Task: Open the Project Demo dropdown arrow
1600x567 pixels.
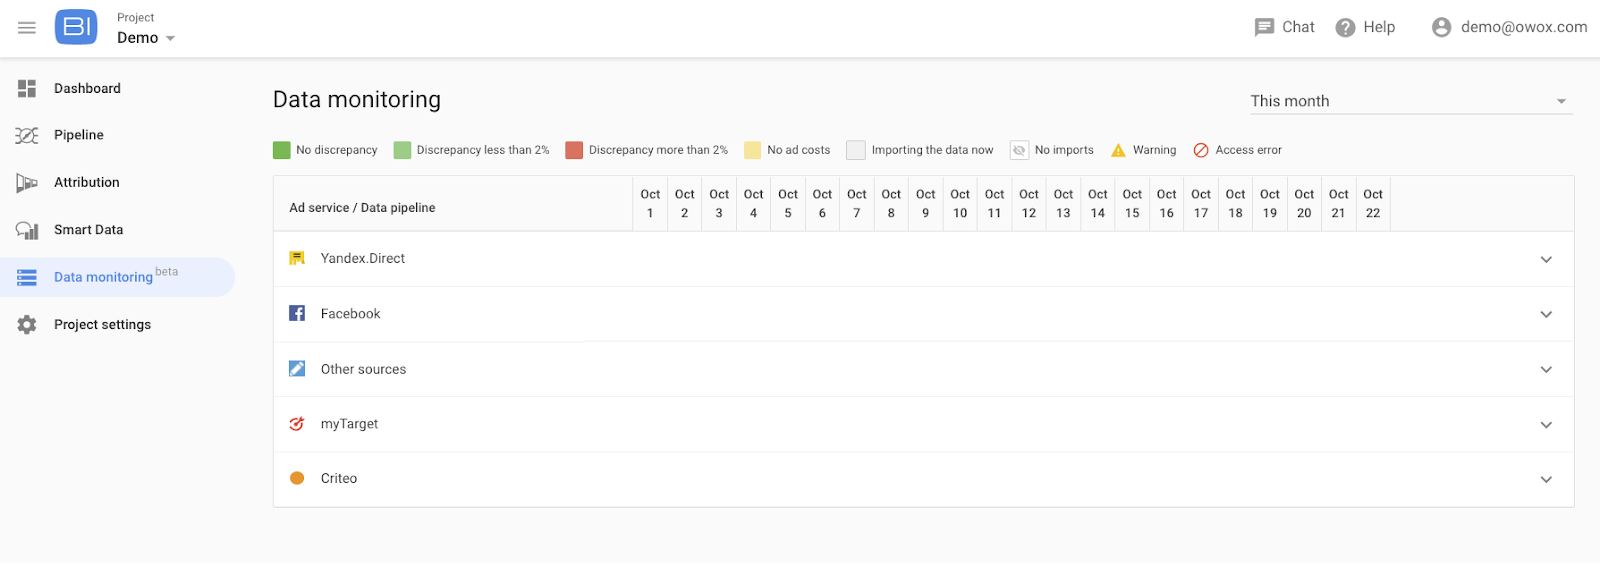Action: [170, 39]
